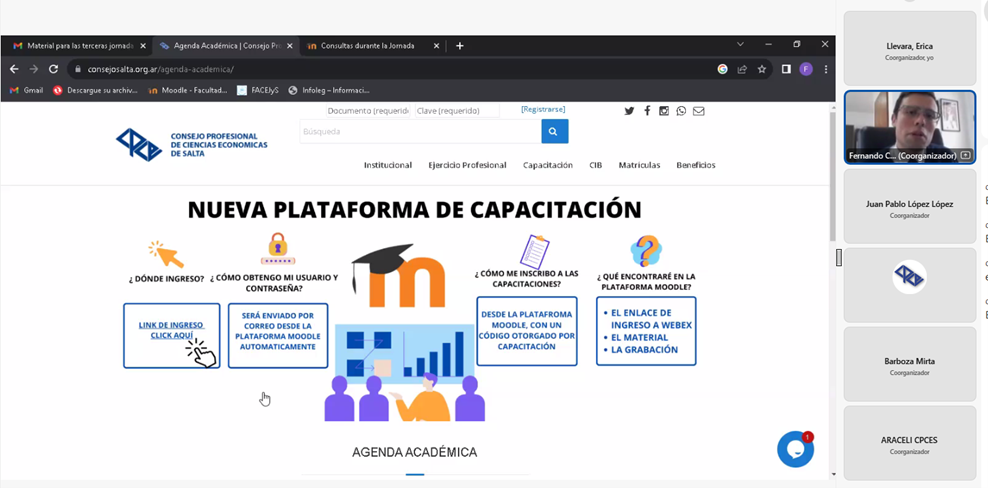
Task: Click the purple clipboard checklist icon
Action: [x=534, y=252]
